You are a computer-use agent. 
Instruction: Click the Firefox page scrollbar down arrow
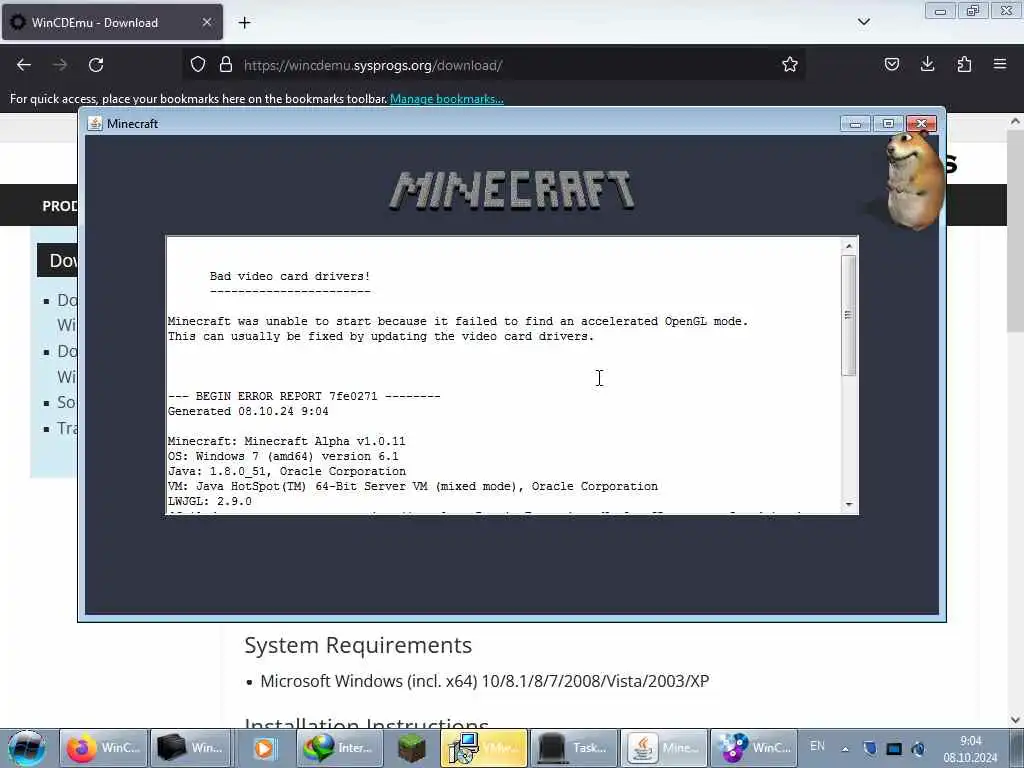pos(1015,720)
